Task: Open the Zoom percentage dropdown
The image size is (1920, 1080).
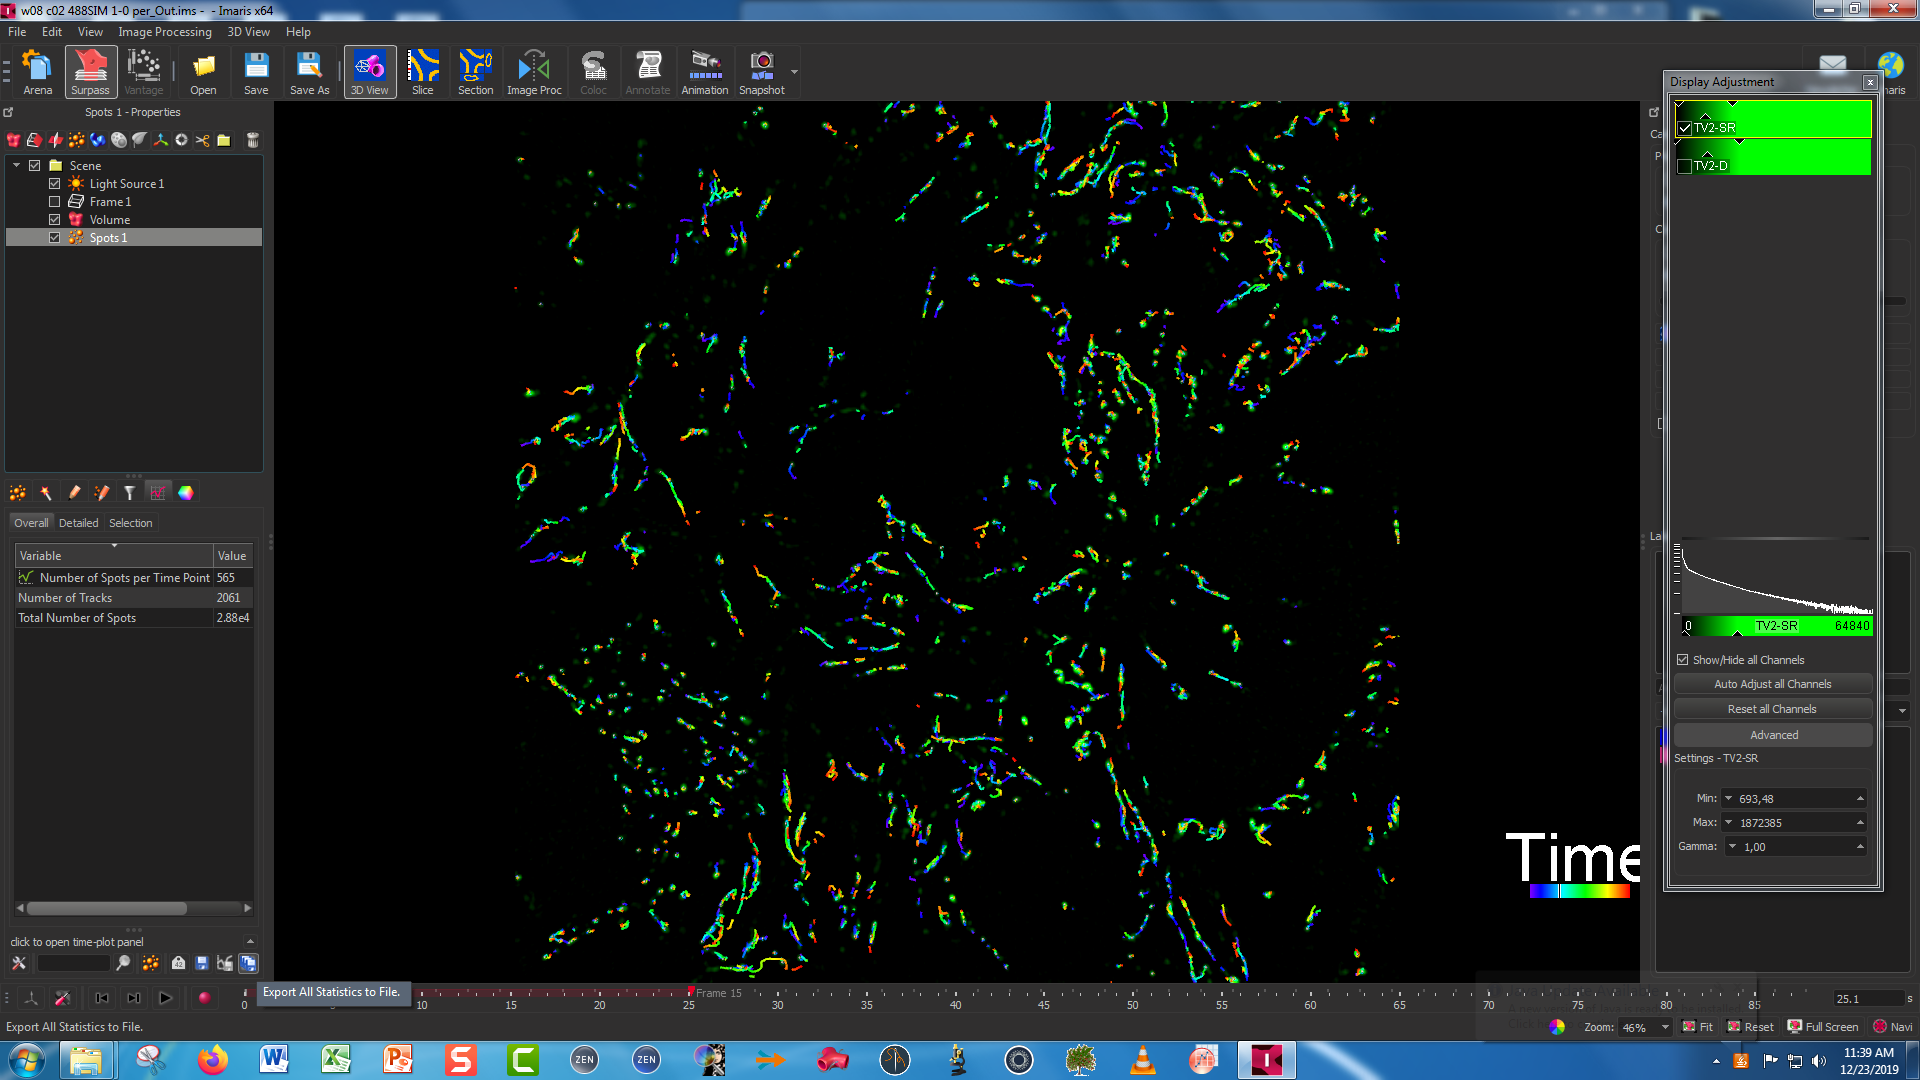Action: click(x=1665, y=1027)
